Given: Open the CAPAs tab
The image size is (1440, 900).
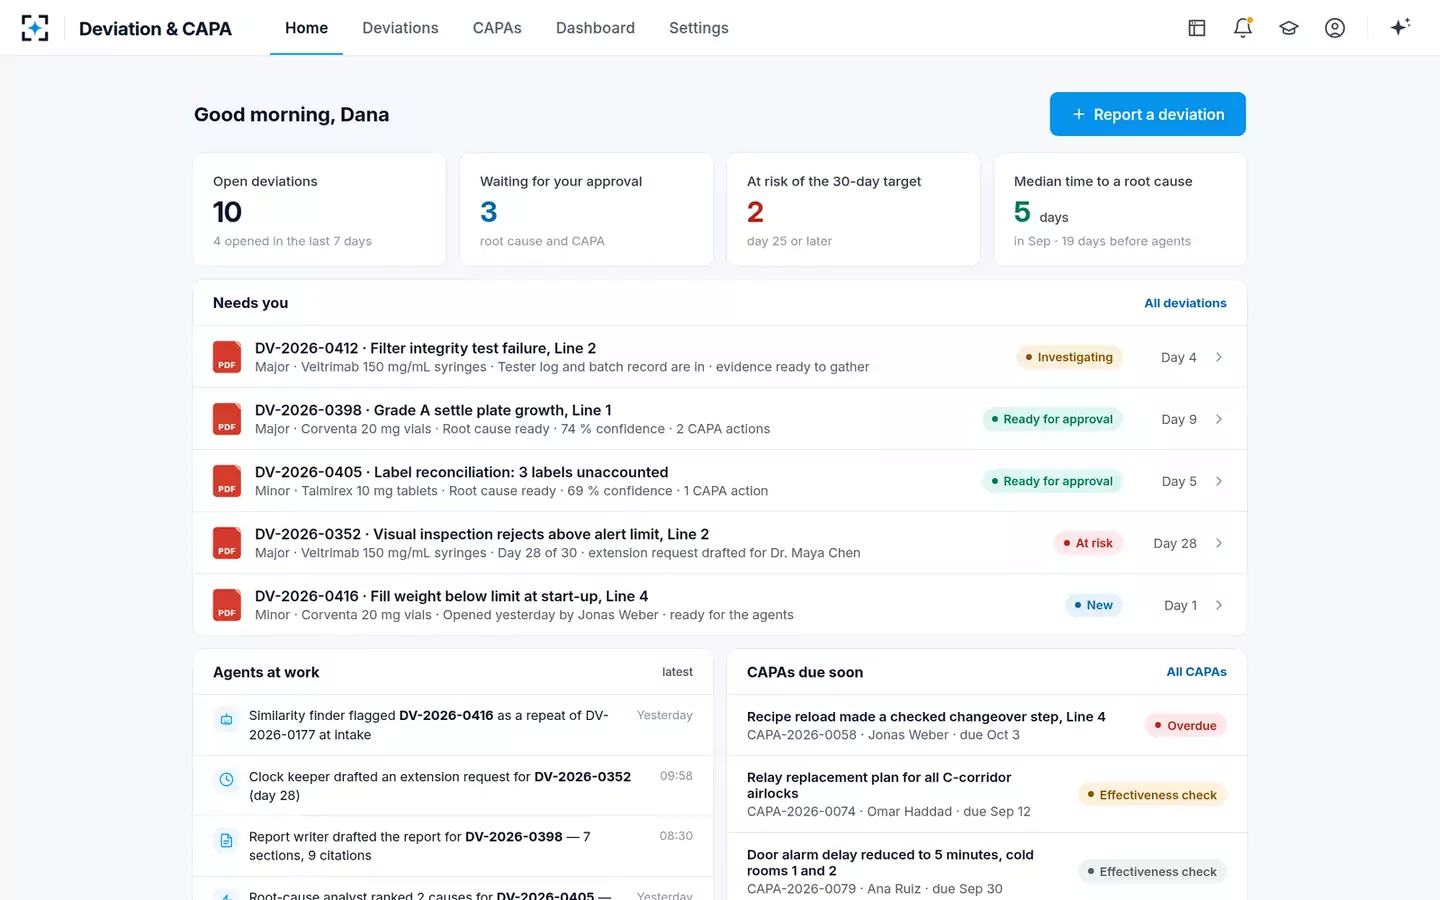Looking at the screenshot, I should pyautogui.click(x=497, y=28).
